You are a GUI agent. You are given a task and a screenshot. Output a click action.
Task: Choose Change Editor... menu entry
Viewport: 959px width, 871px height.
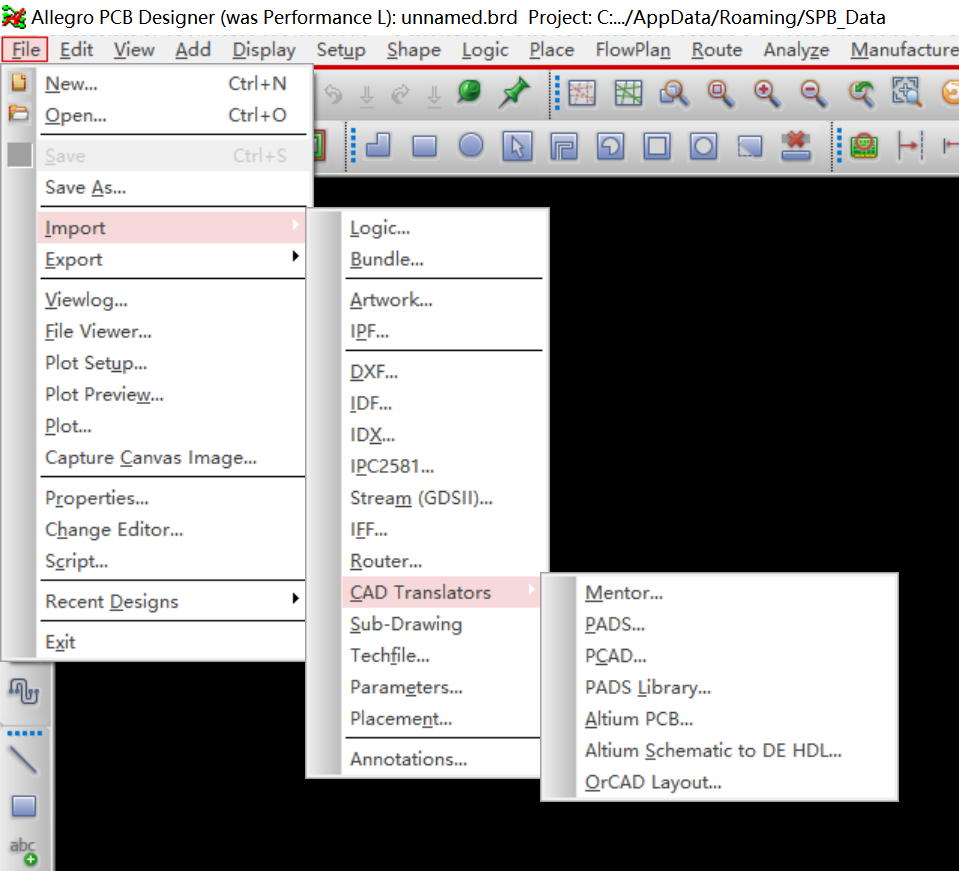(x=172, y=529)
